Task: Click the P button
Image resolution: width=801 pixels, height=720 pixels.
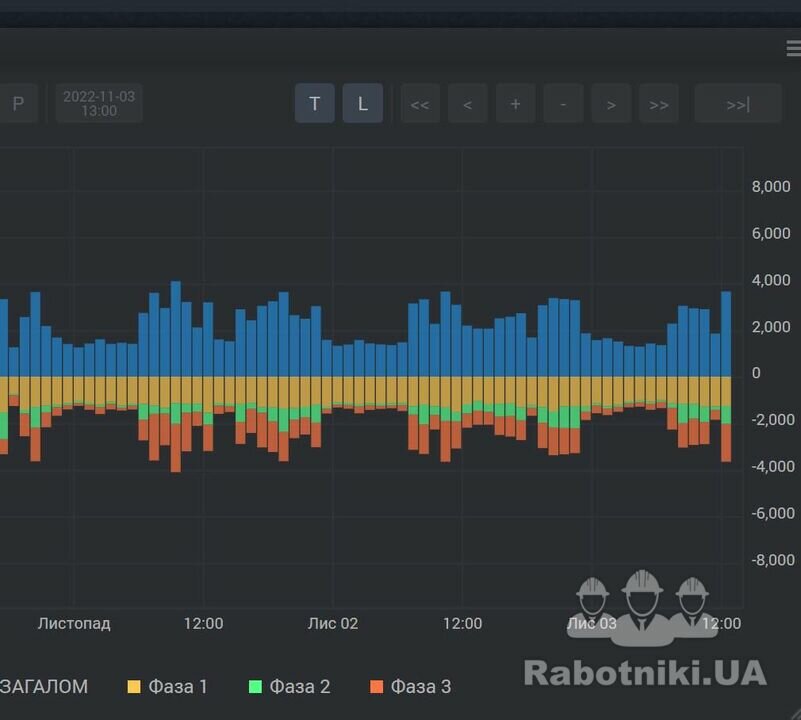Action: click(x=18, y=104)
